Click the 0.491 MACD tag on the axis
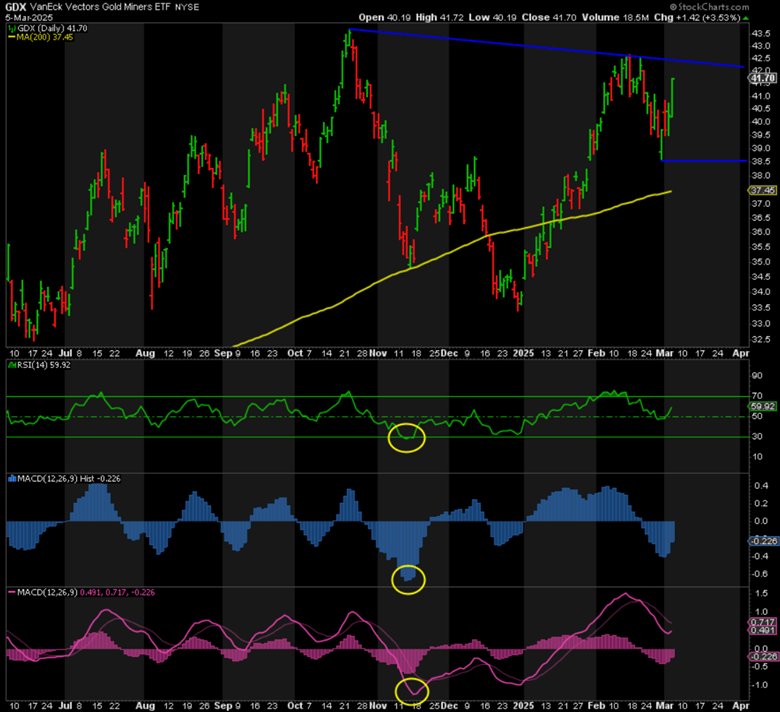780x712 pixels. coord(763,630)
